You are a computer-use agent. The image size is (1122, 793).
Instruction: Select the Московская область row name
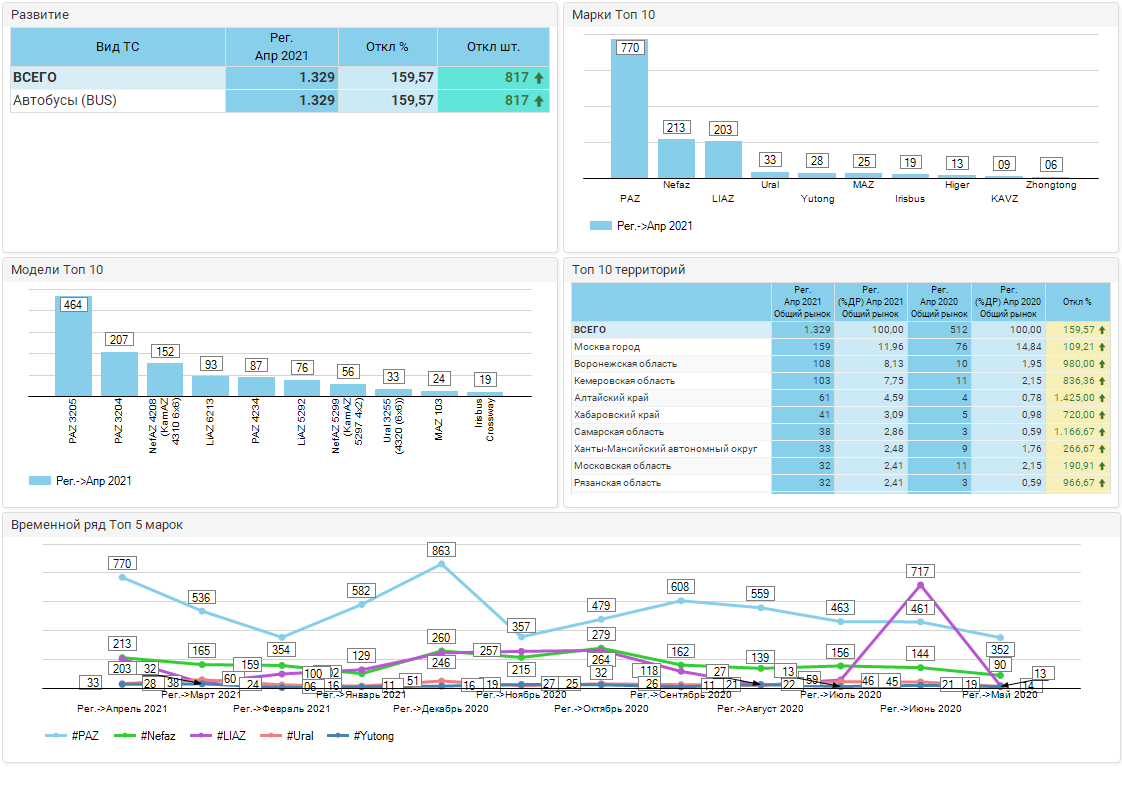[622, 466]
